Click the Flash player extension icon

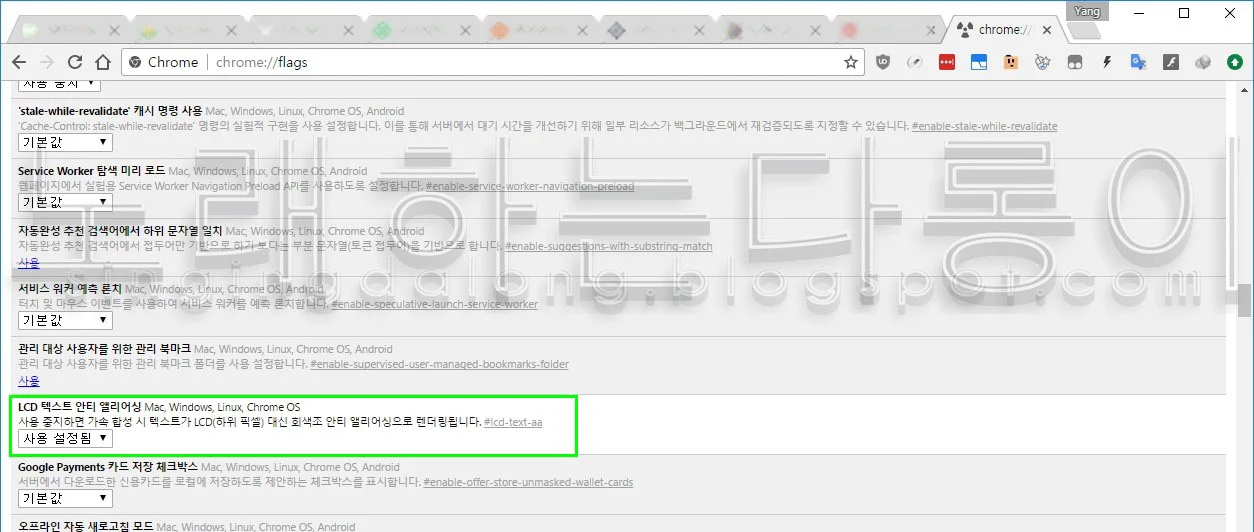tap(1170, 62)
